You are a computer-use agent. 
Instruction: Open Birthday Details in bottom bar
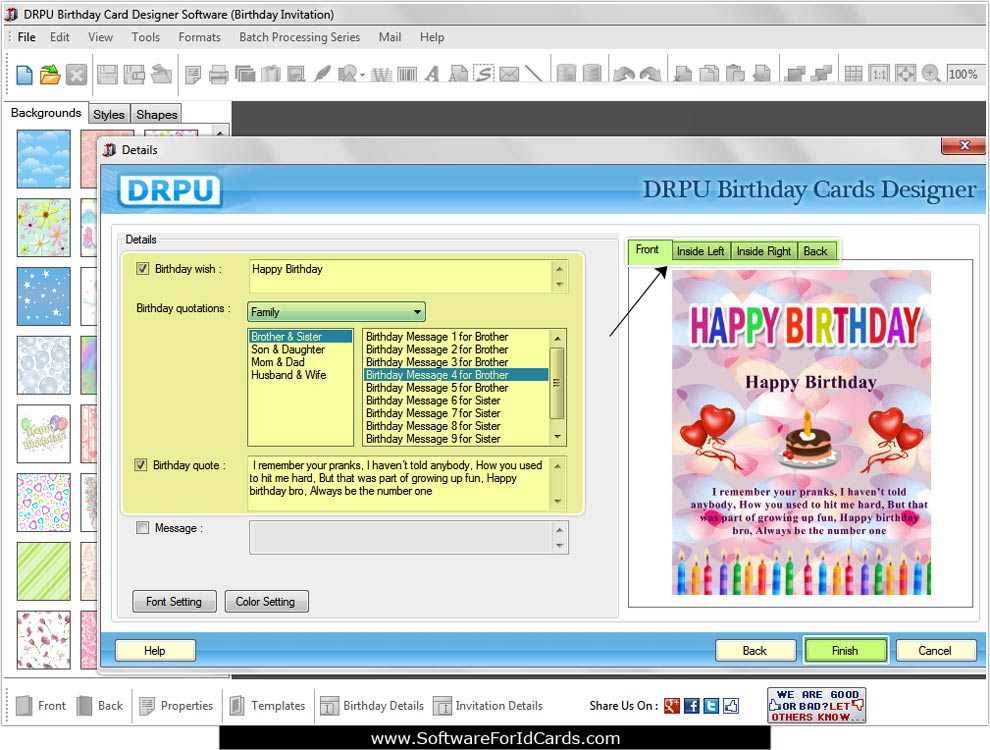pos(372,706)
